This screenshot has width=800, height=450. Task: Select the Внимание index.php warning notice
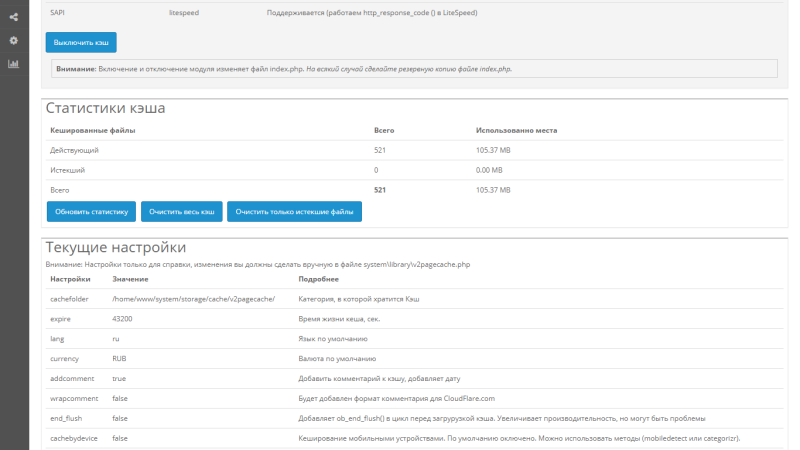tap(414, 69)
